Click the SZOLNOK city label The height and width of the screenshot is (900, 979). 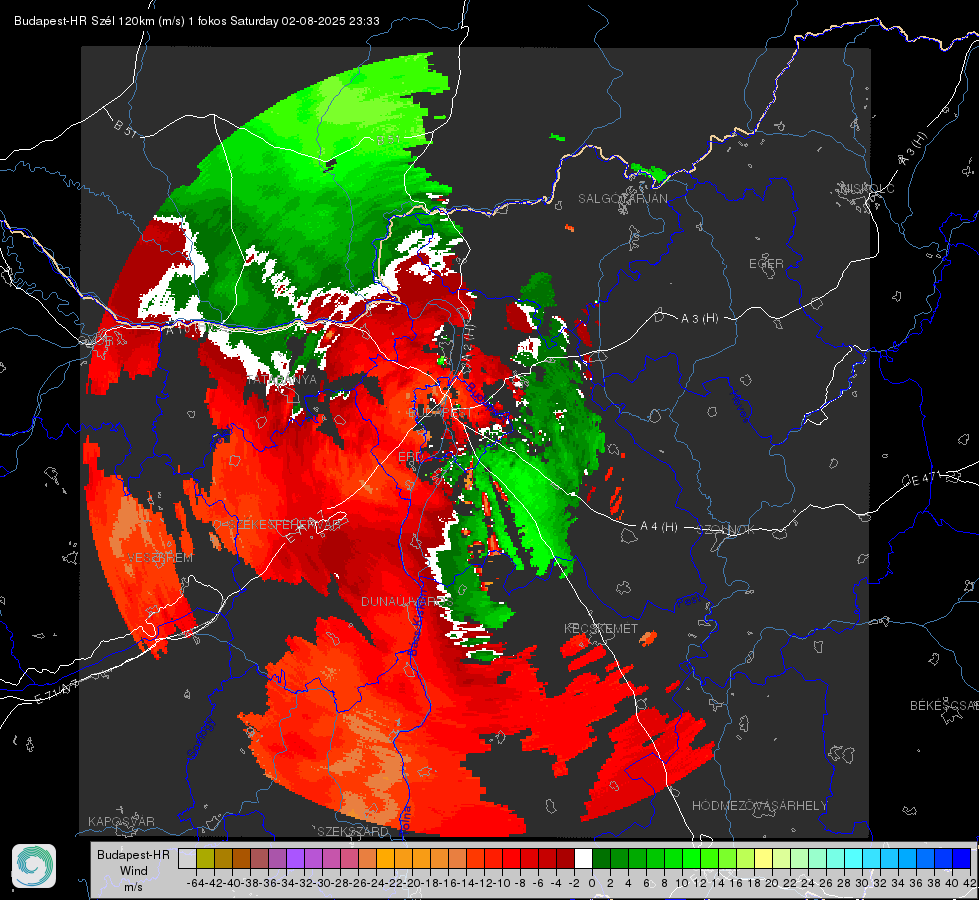[x=727, y=530]
